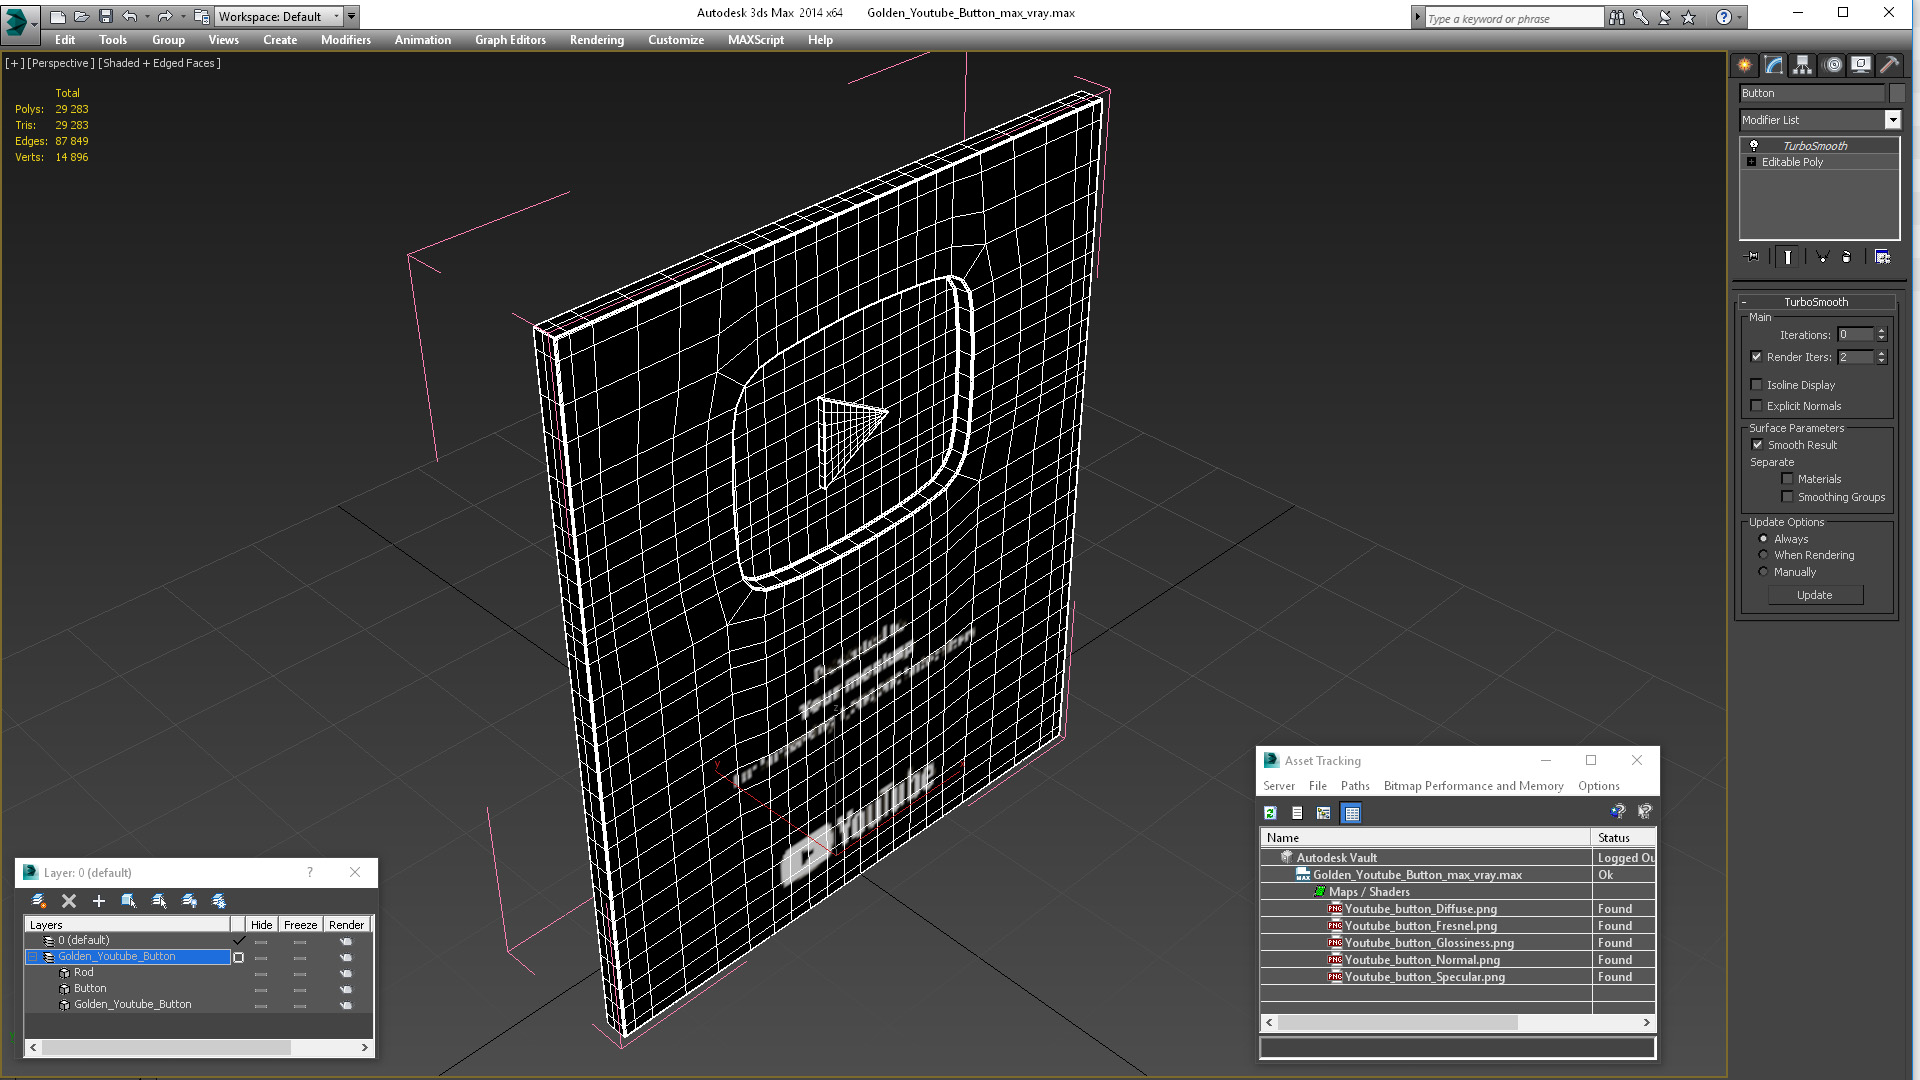Screen dimensions: 1920x1080
Task: Click the Pin Stack icon
Action: [1752, 257]
